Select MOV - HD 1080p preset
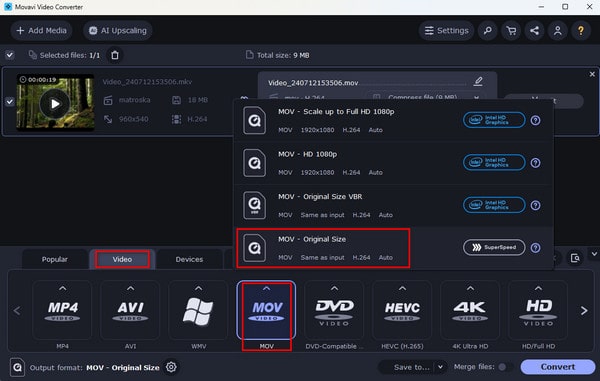Screen dimensions: 600x381 [393, 163]
